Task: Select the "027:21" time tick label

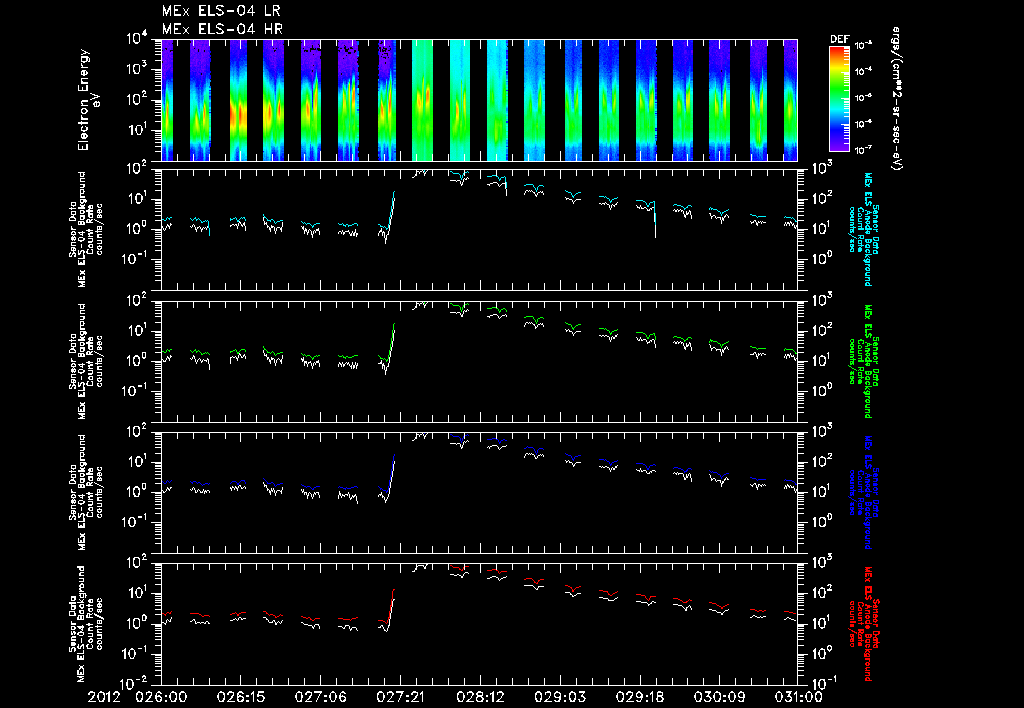Action: [x=399, y=697]
